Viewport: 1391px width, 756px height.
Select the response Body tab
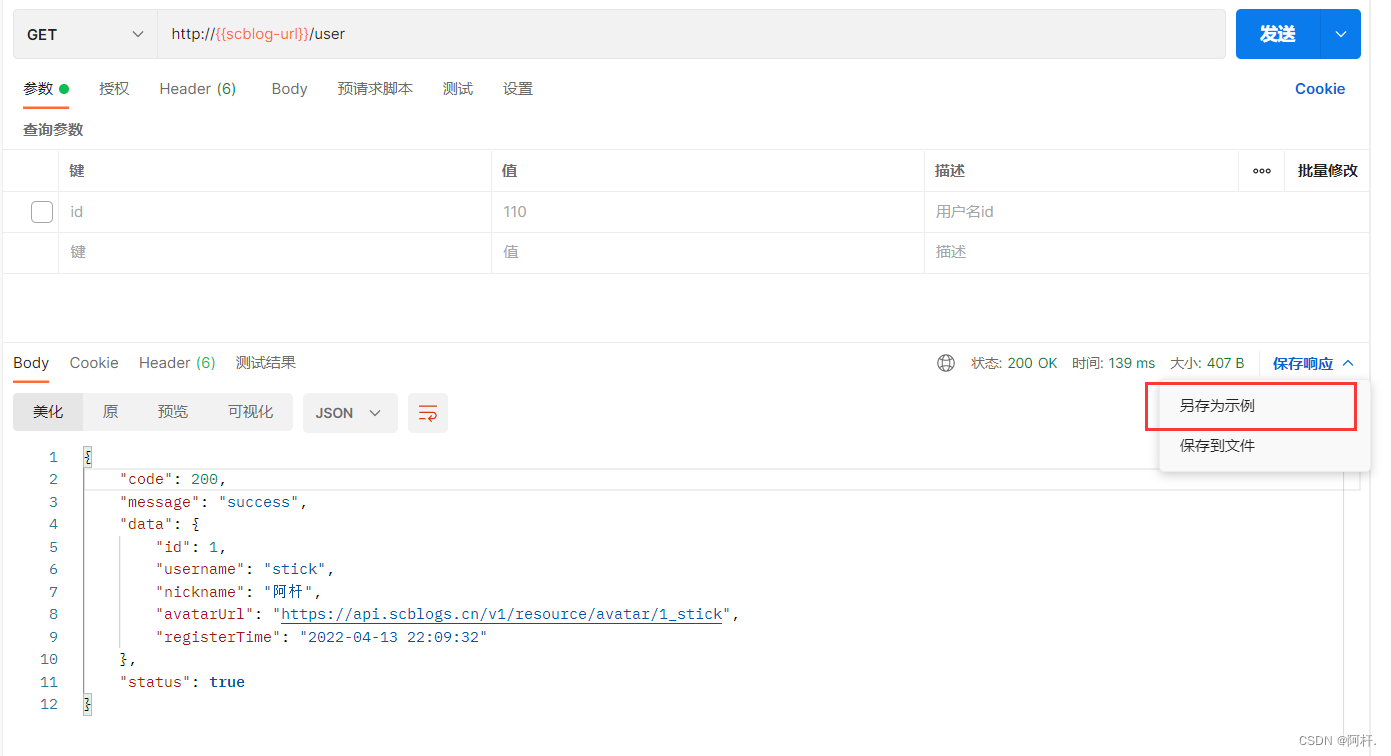click(31, 363)
